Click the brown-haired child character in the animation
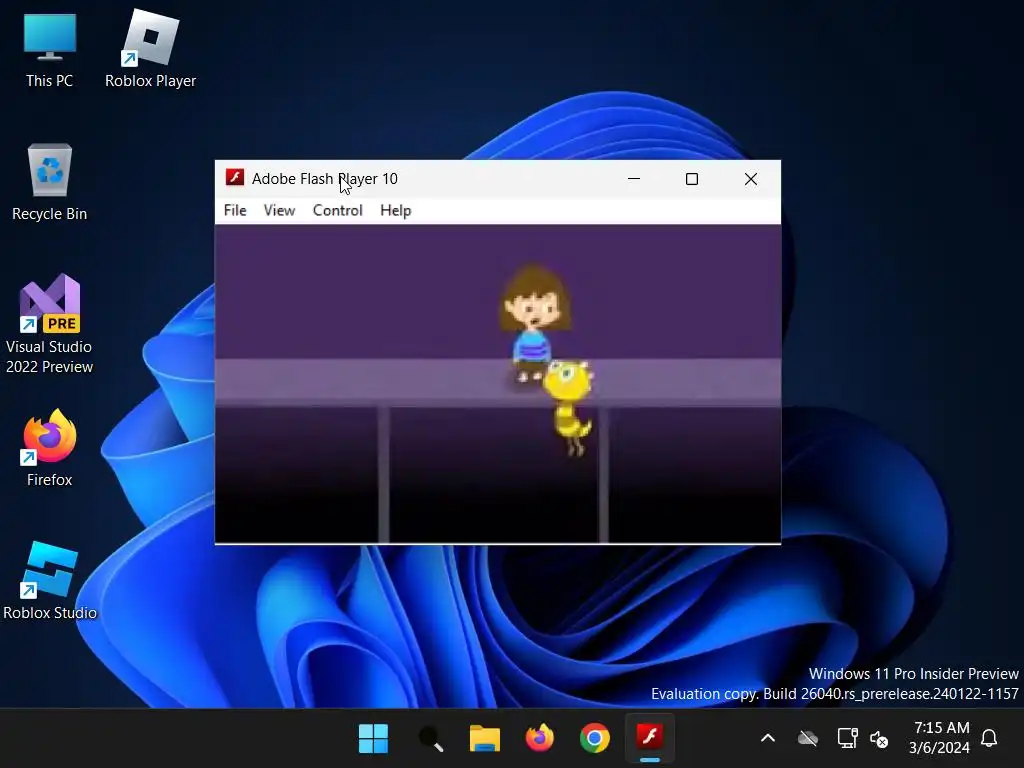Viewport: 1024px width, 768px height. point(534,323)
